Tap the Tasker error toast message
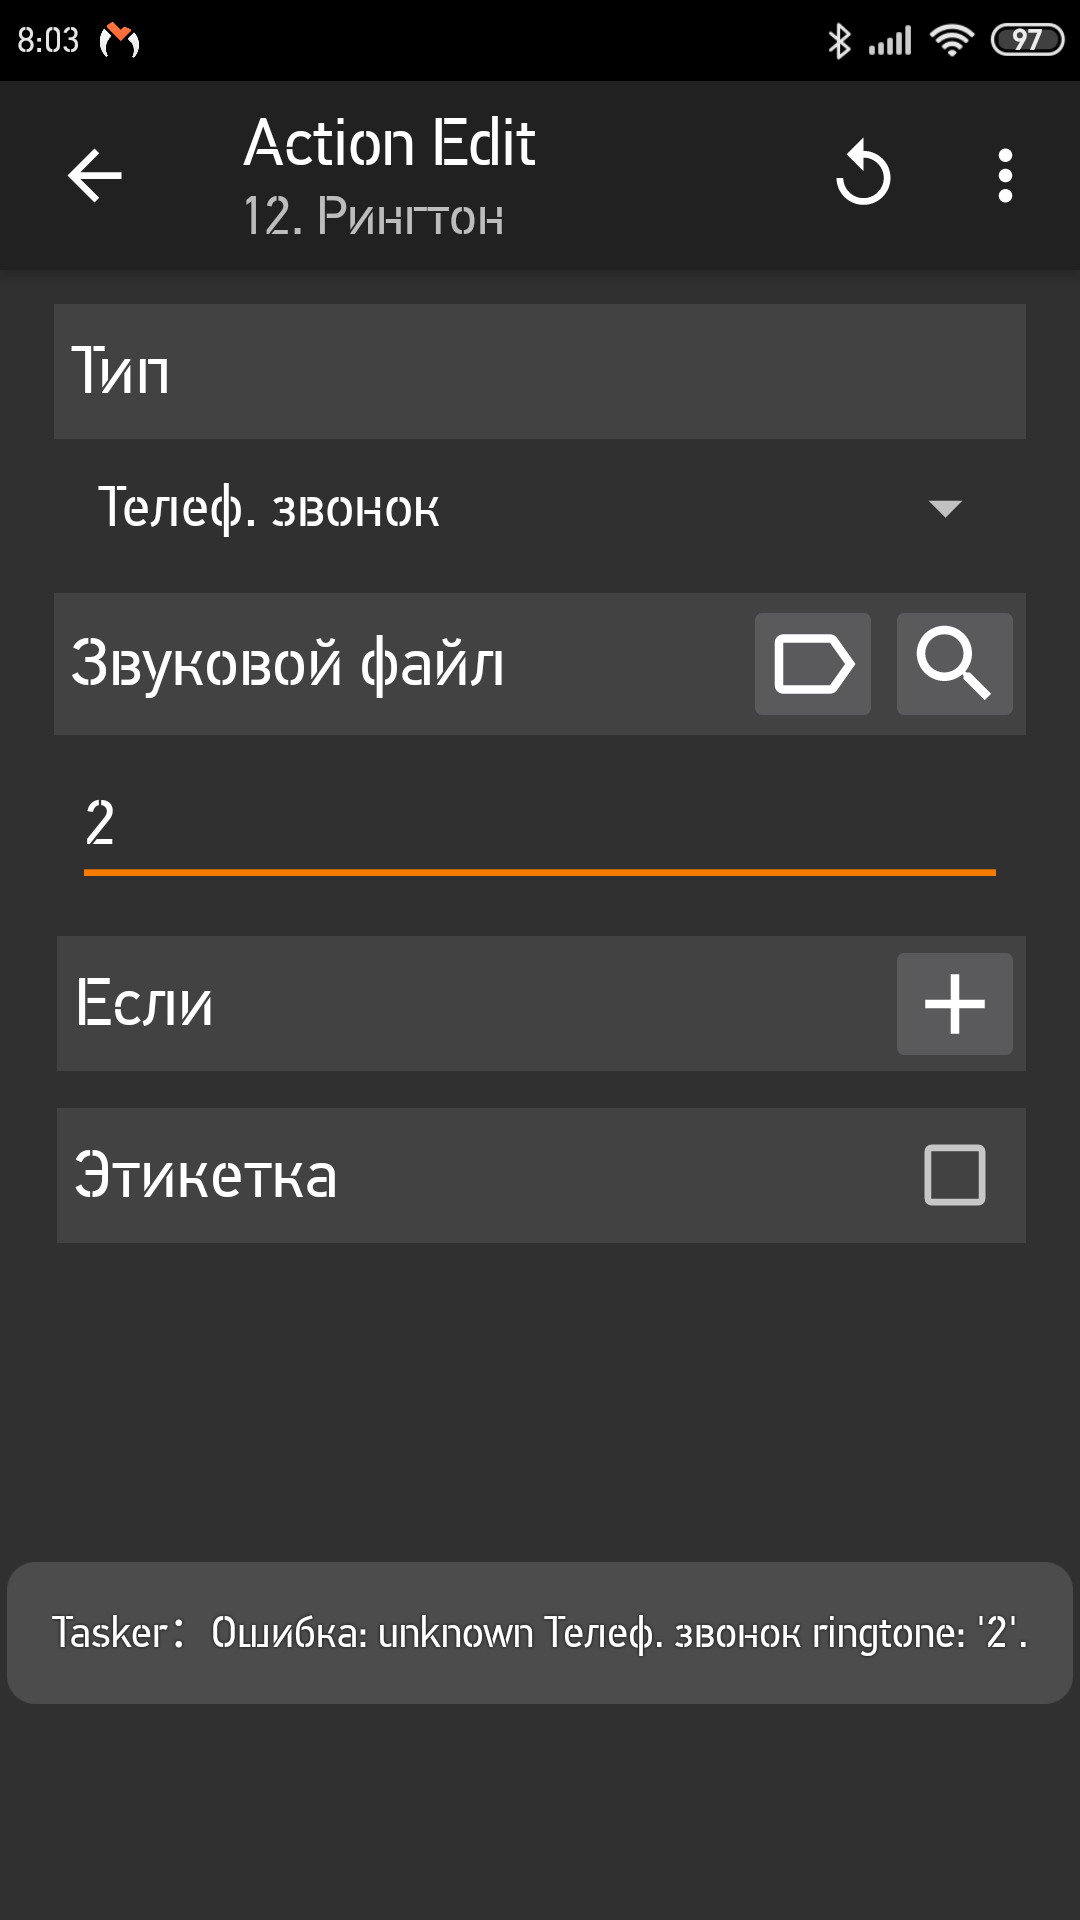1080x1920 pixels. click(x=540, y=1633)
